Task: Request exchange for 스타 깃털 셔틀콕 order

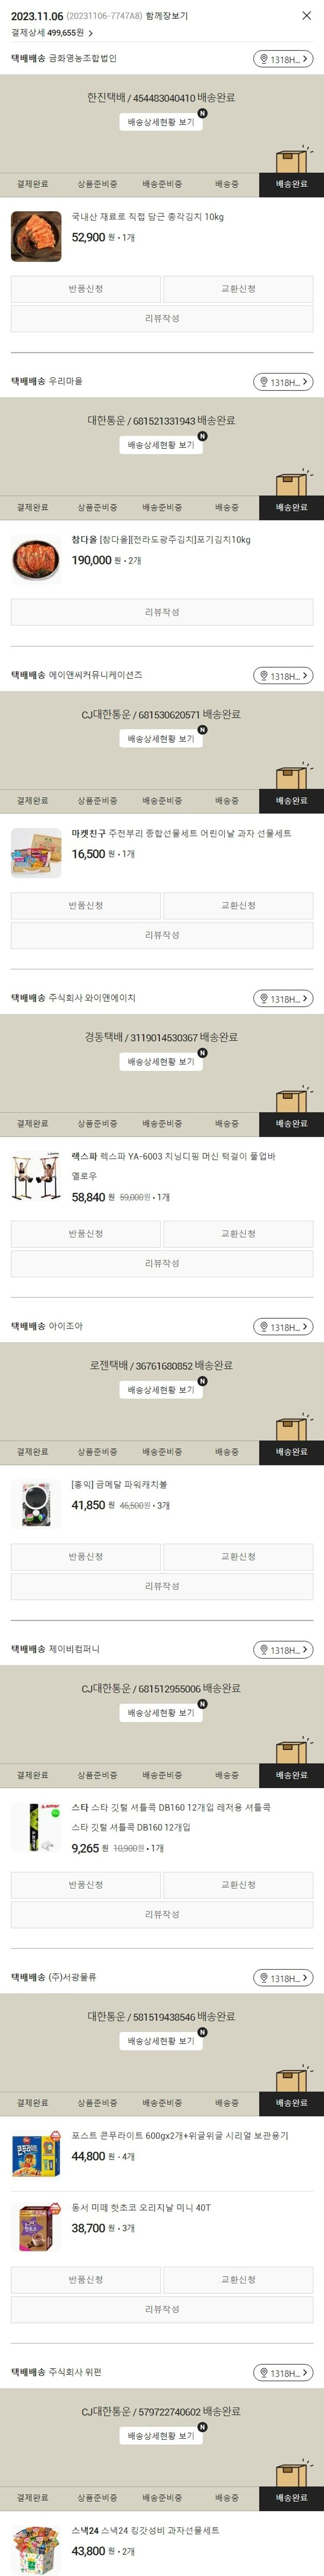Action: tap(238, 1885)
